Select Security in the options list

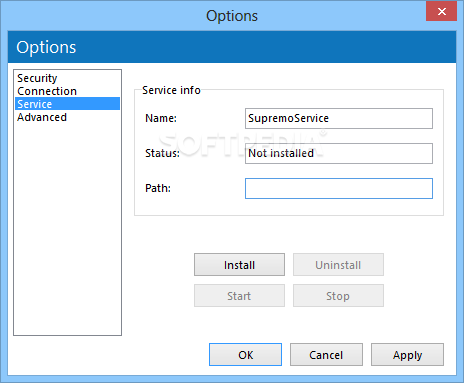(x=67, y=78)
